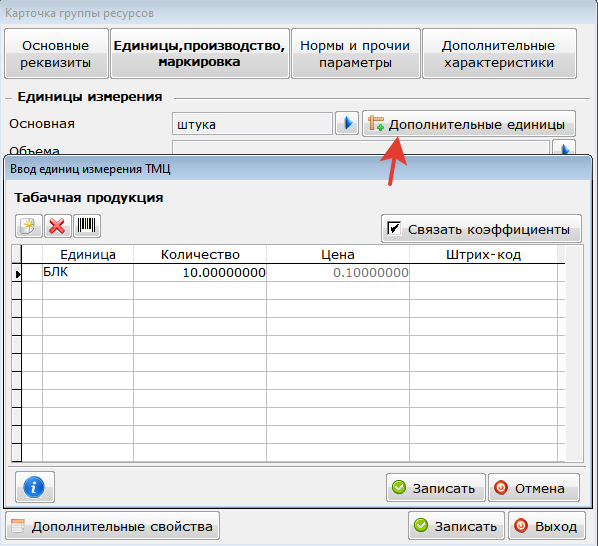Open the Дополнительные характеристики tab
Viewport: 598px width, 546px height.
tap(499, 54)
